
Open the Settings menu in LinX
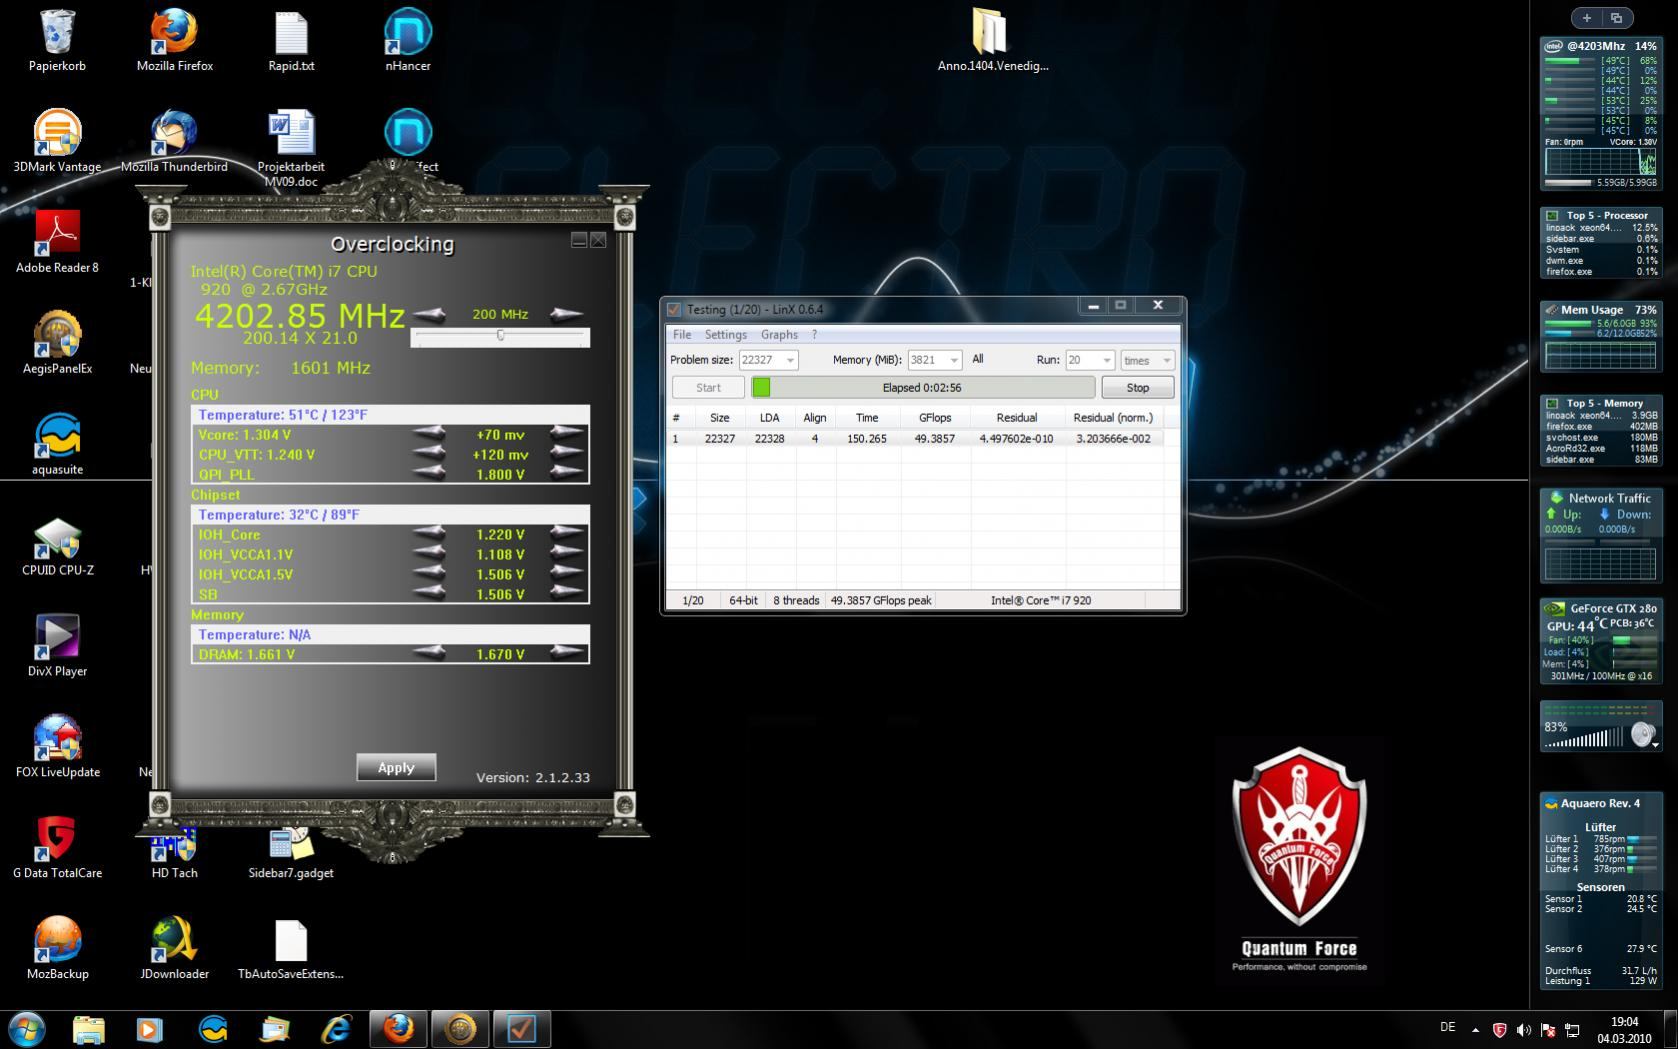725,334
